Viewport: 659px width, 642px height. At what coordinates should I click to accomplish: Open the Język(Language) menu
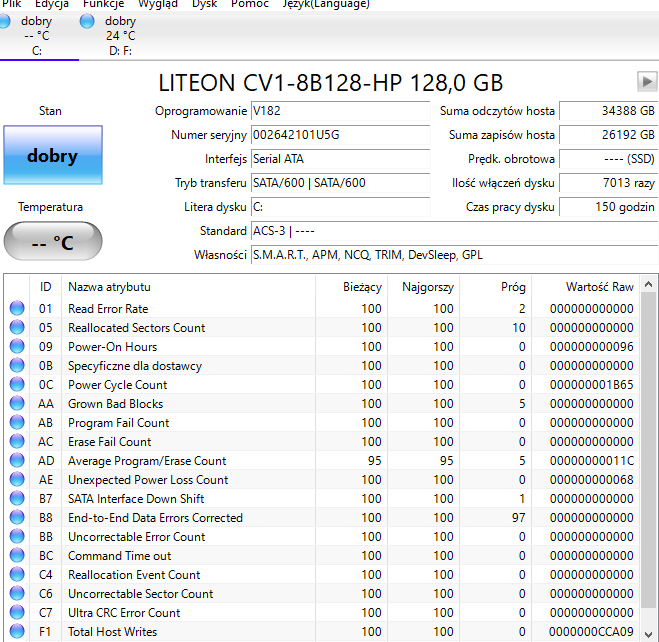point(326,4)
